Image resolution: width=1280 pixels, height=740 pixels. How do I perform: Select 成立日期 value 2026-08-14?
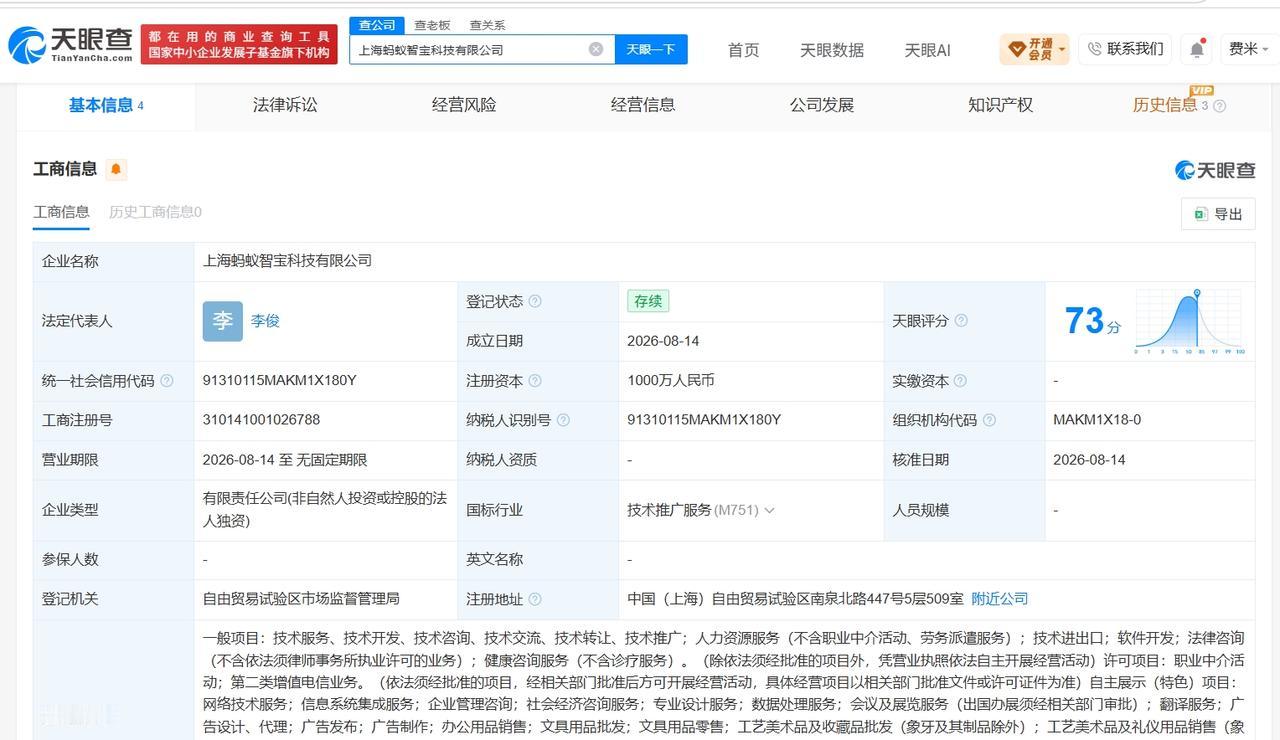coord(663,341)
